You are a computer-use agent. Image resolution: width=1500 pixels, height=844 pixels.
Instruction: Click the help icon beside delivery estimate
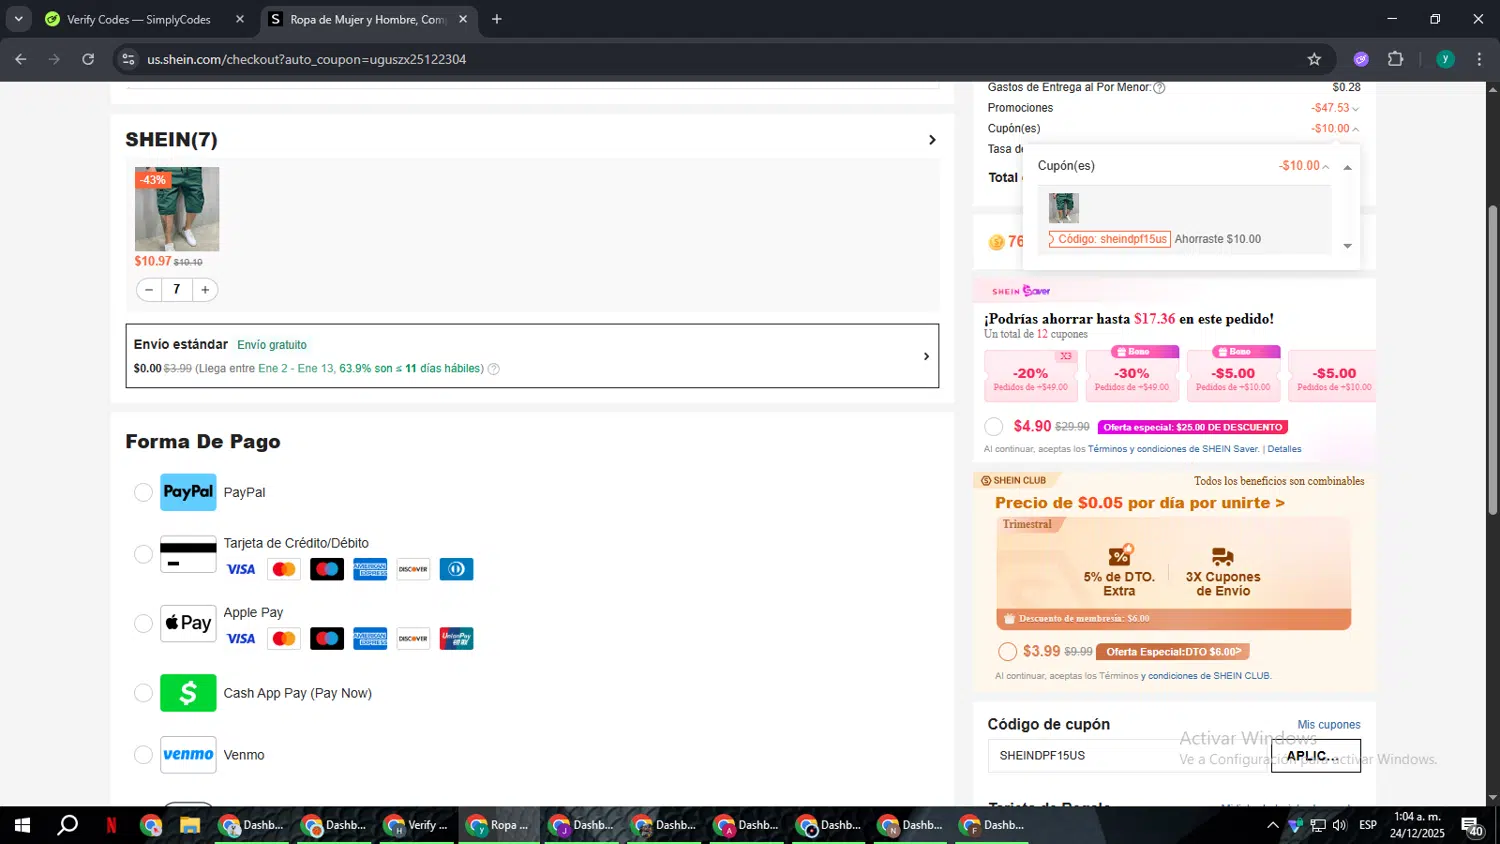pos(493,369)
